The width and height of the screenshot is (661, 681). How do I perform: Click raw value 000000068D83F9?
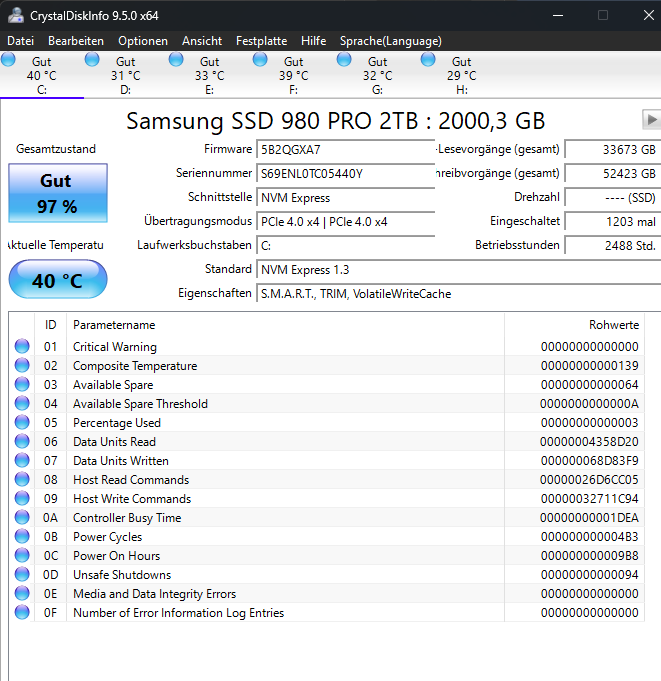(x=589, y=461)
